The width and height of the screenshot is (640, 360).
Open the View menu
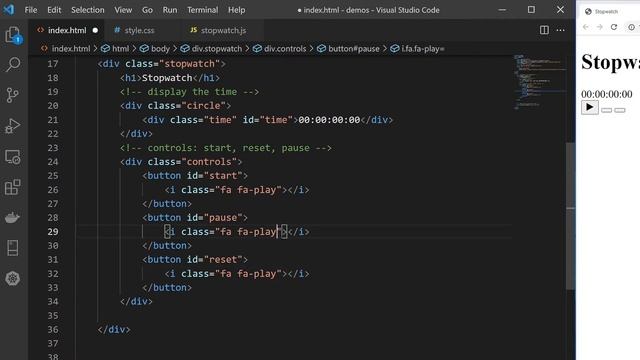tap(123, 10)
